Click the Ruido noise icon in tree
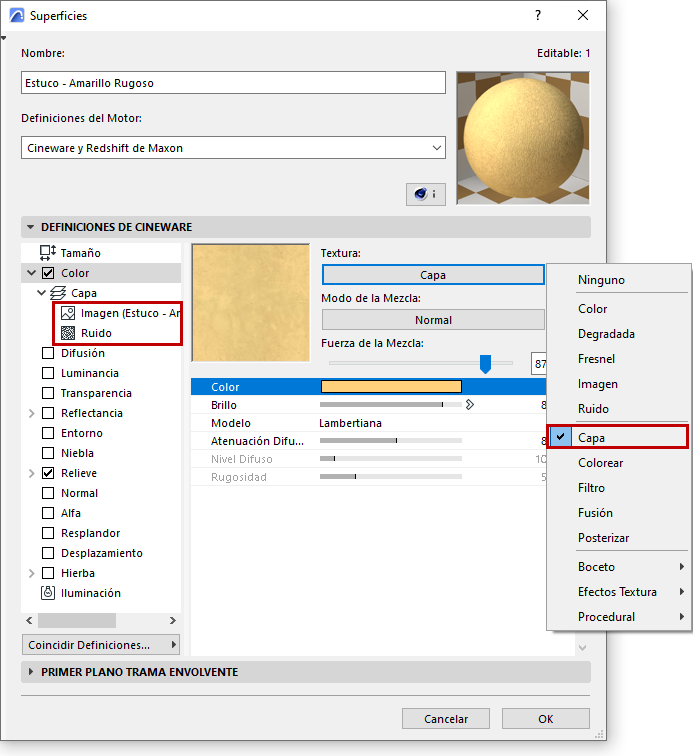 pyautogui.click(x=68, y=333)
